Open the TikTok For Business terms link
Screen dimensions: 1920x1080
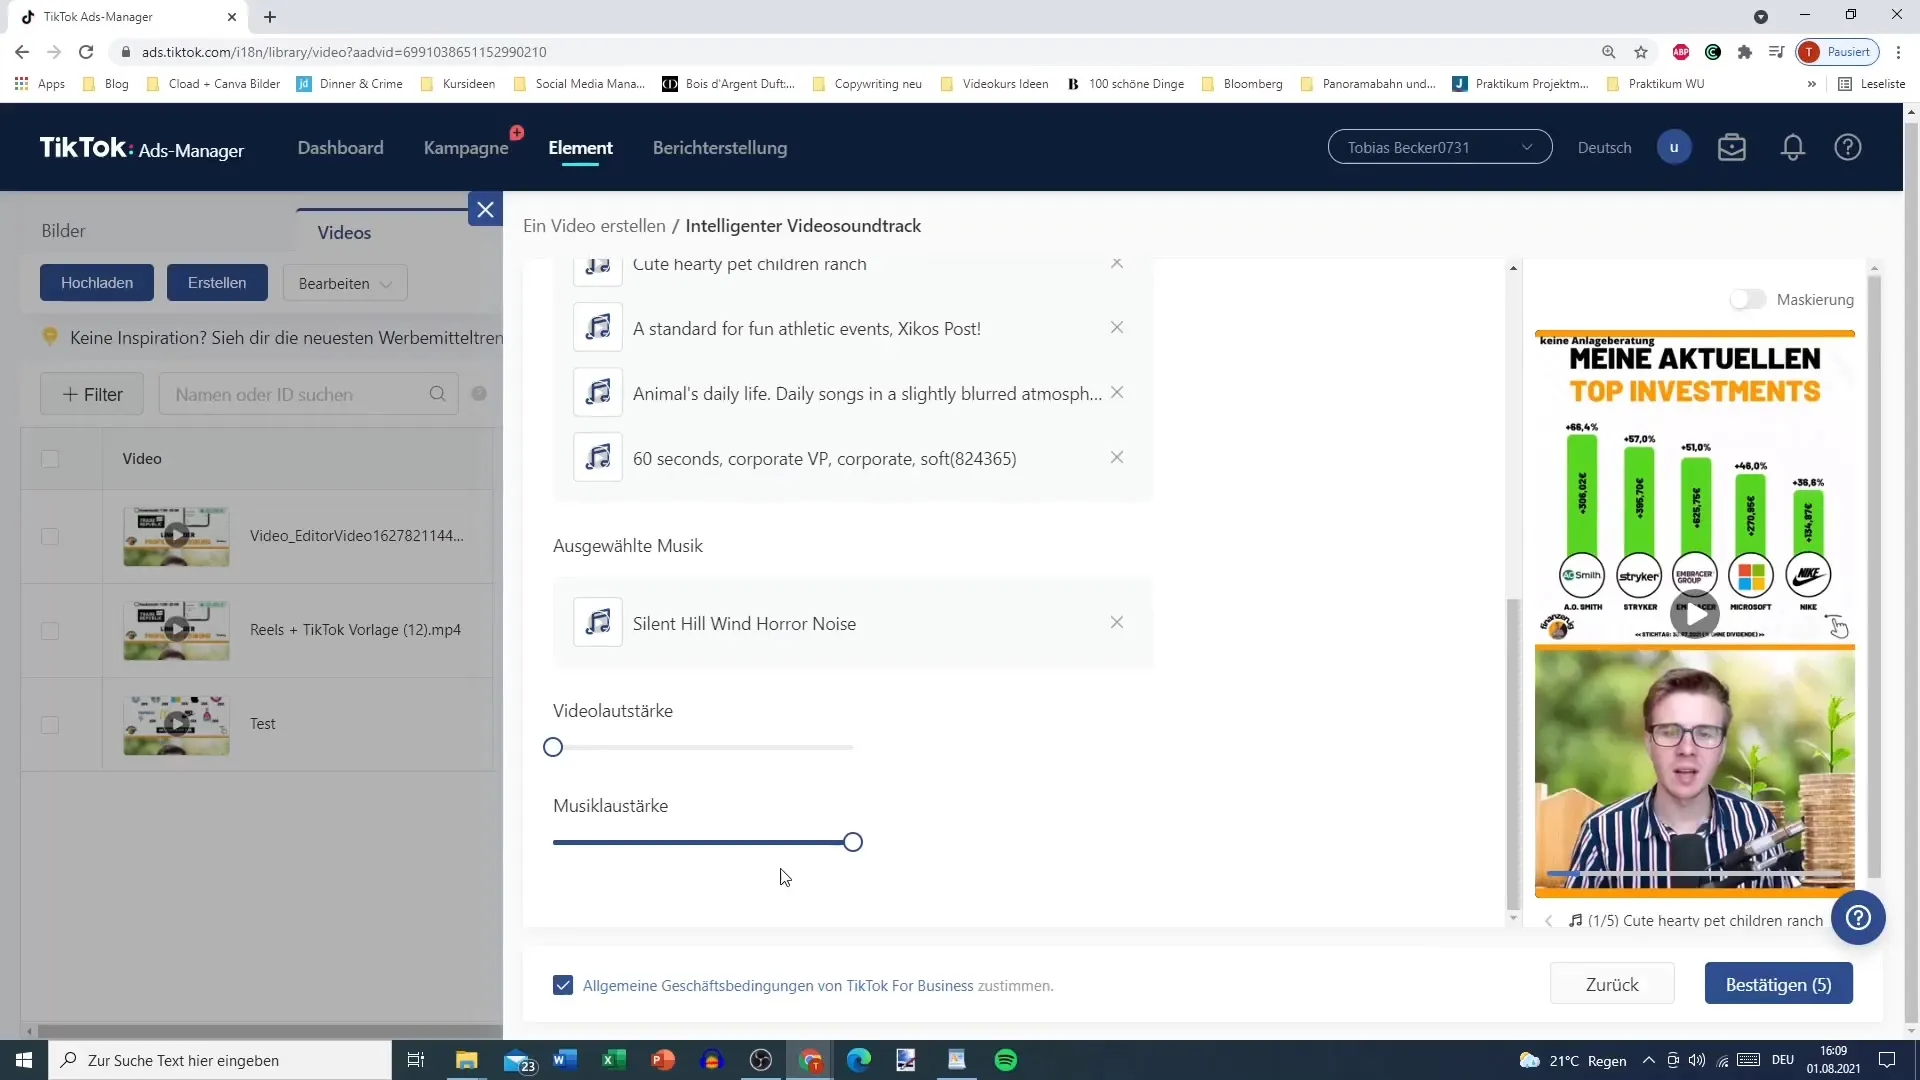pos(778,985)
